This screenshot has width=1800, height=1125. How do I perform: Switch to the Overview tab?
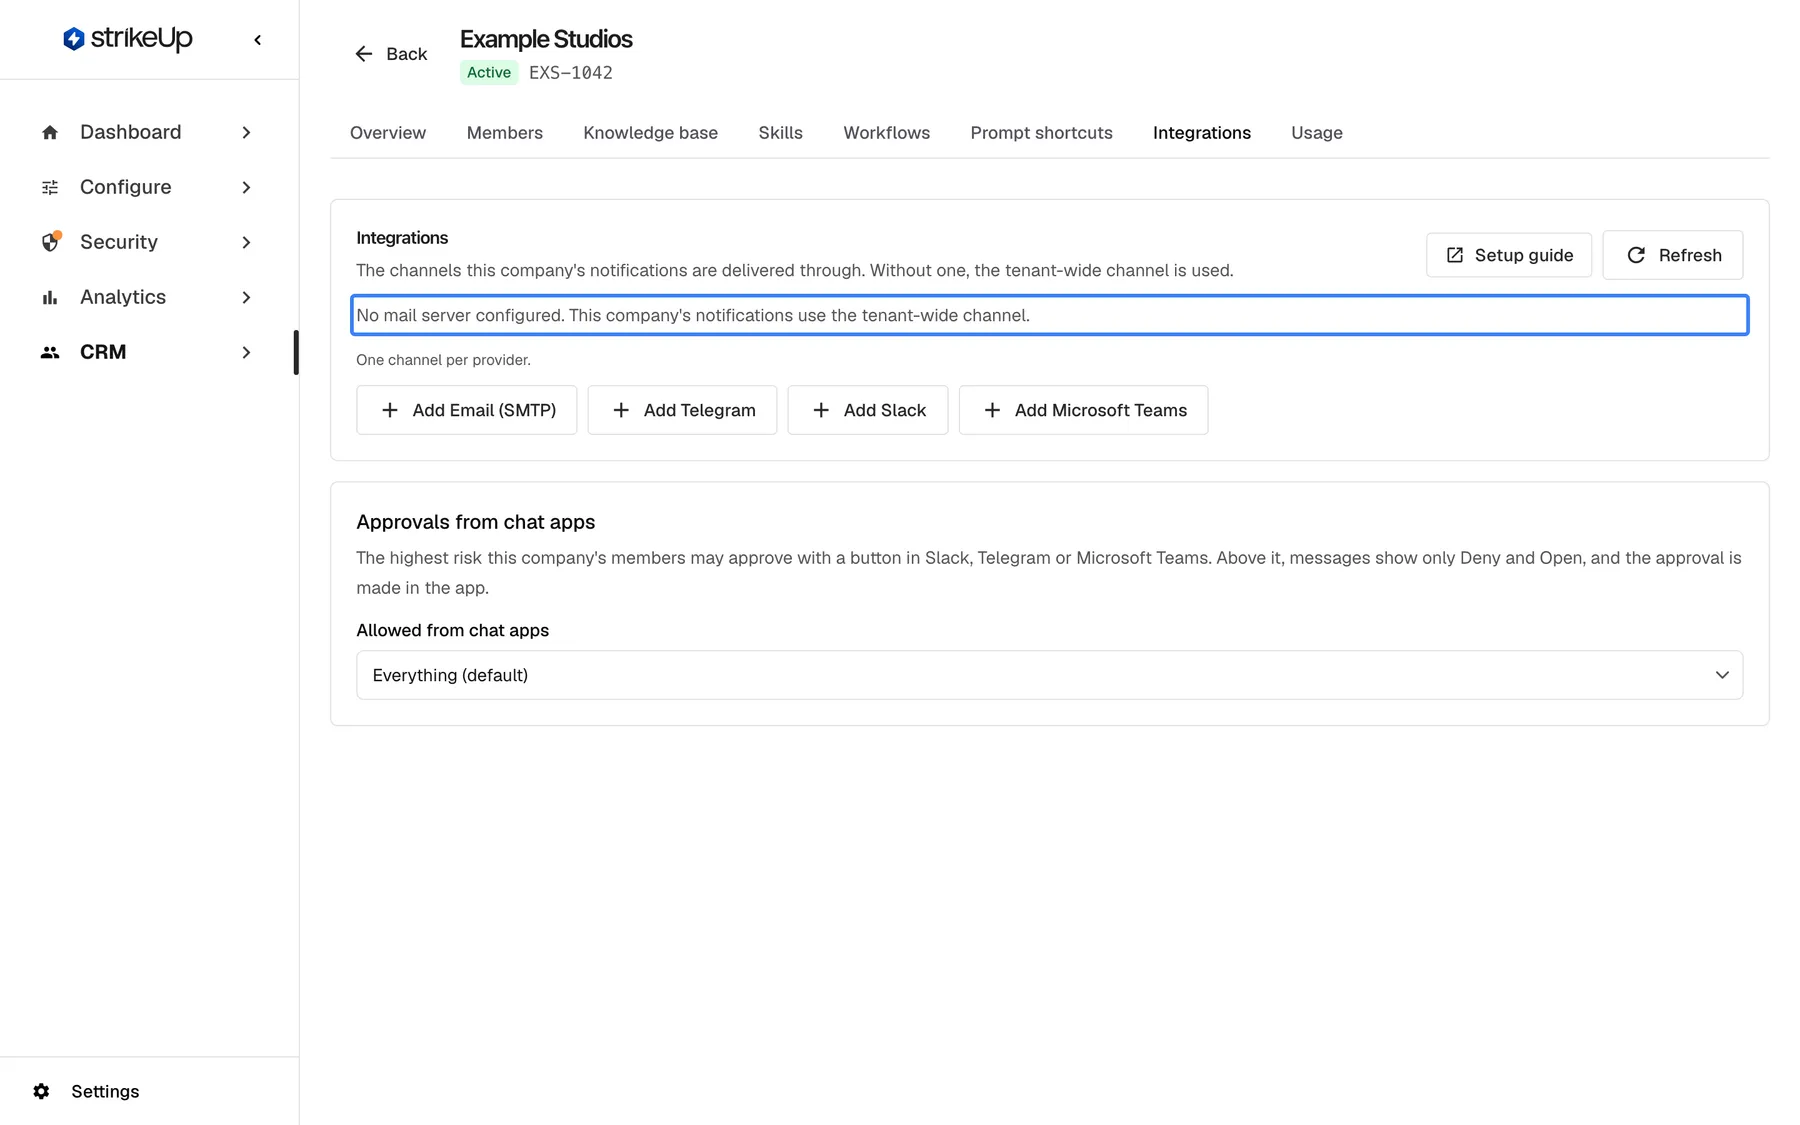click(x=388, y=133)
